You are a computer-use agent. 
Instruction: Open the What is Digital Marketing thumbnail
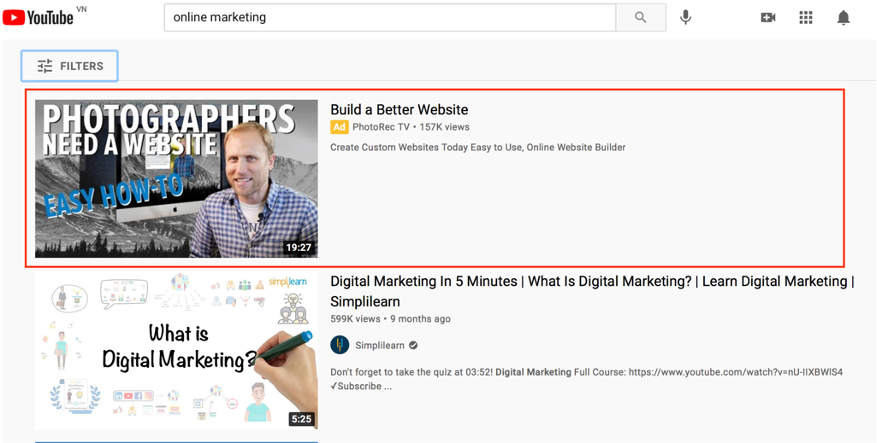177,350
